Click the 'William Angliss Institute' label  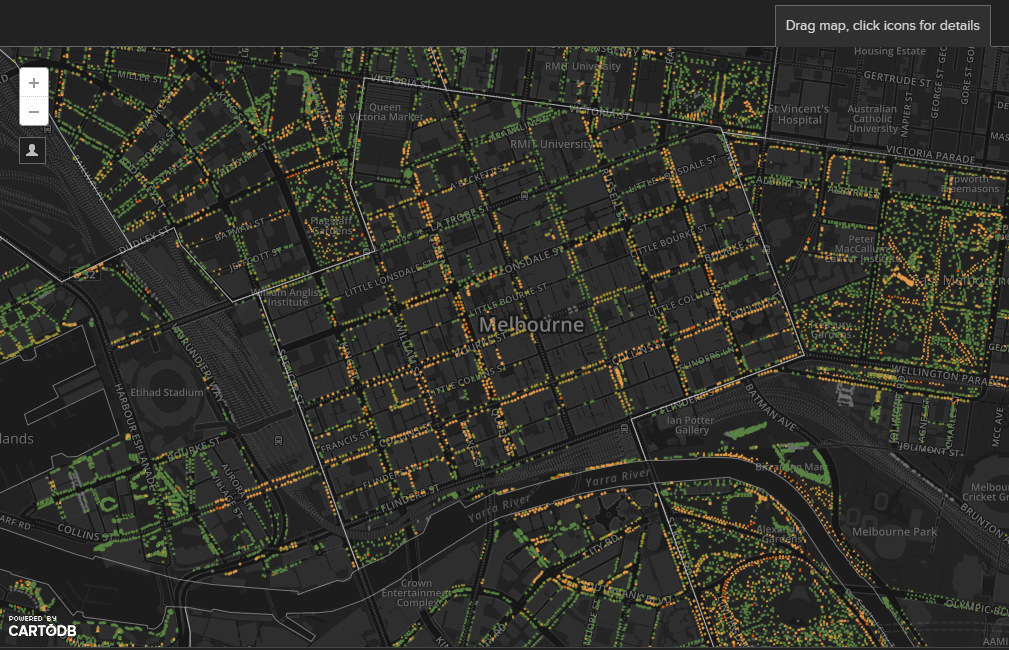click(x=287, y=297)
